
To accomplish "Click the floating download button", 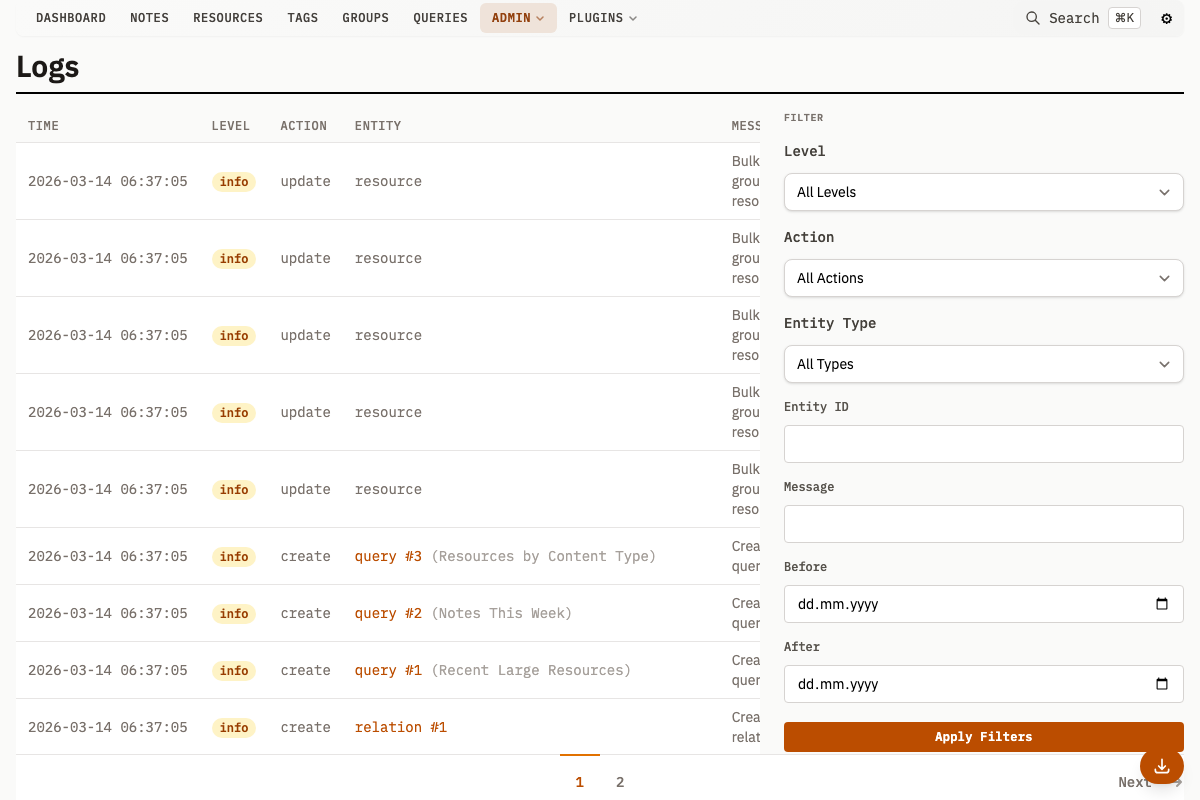I will tap(1161, 766).
